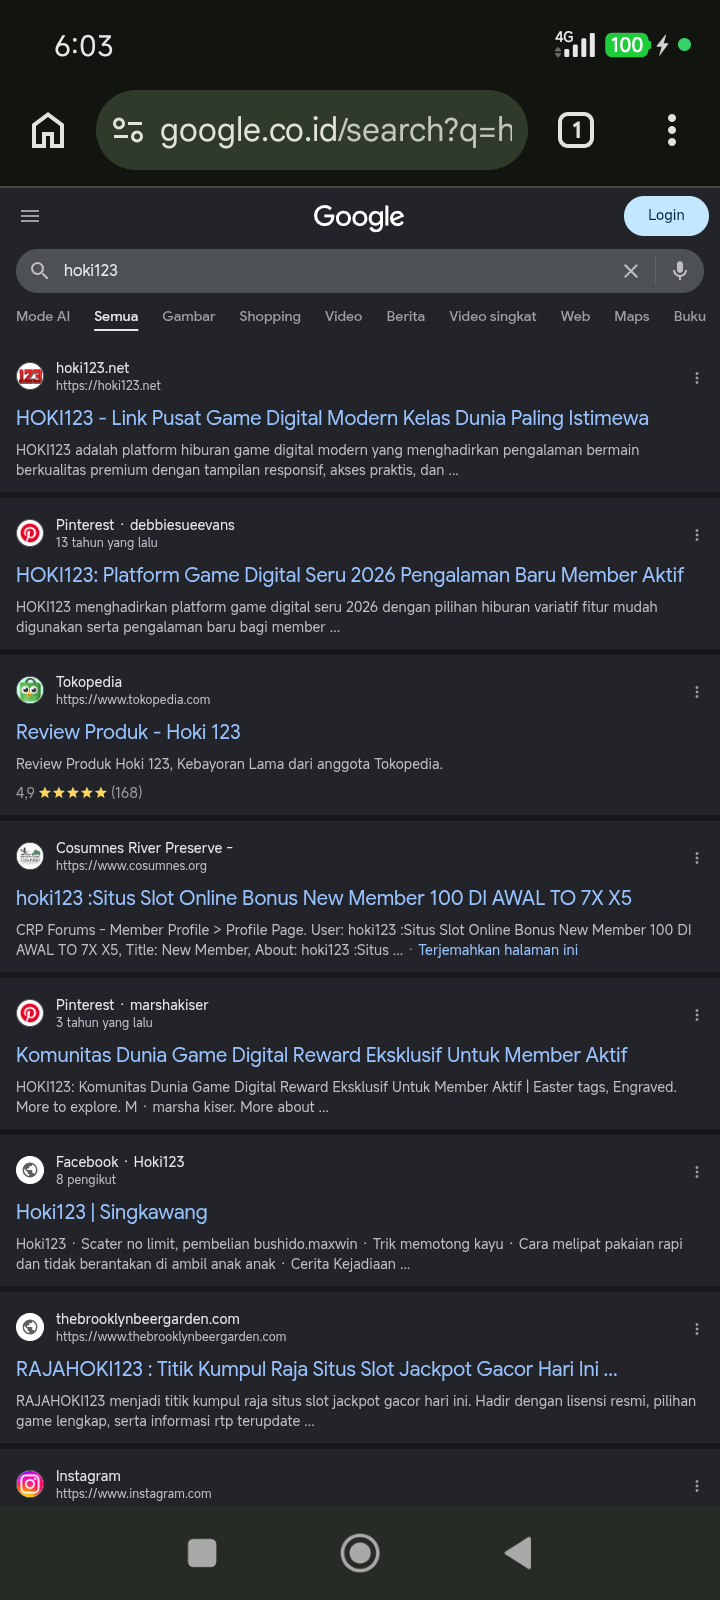This screenshot has width=720, height=1600.
Task: Select the Mode AI tab
Action: (43, 316)
